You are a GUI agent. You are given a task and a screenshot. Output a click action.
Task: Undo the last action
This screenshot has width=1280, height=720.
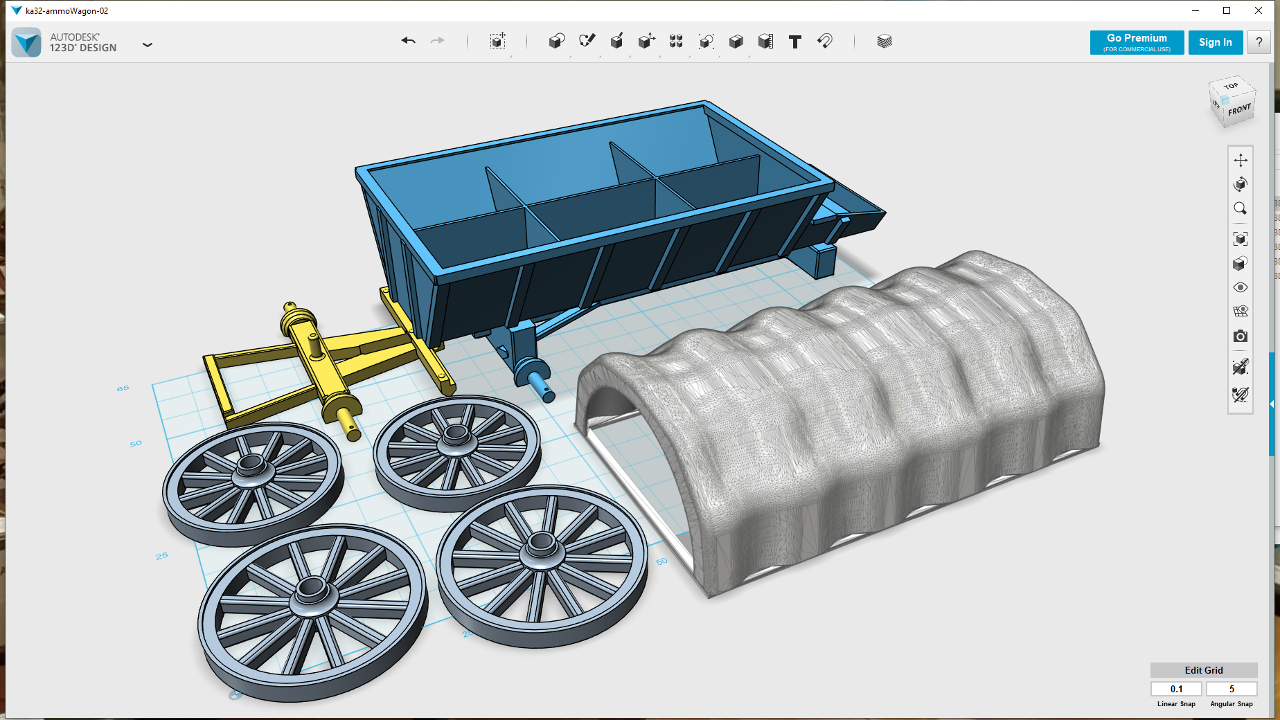click(408, 41)
